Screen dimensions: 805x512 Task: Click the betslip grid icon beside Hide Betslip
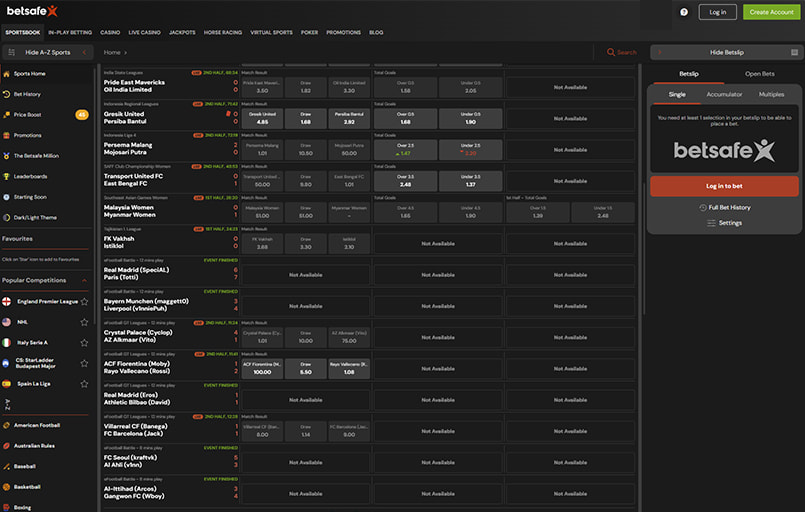point(794,52)
